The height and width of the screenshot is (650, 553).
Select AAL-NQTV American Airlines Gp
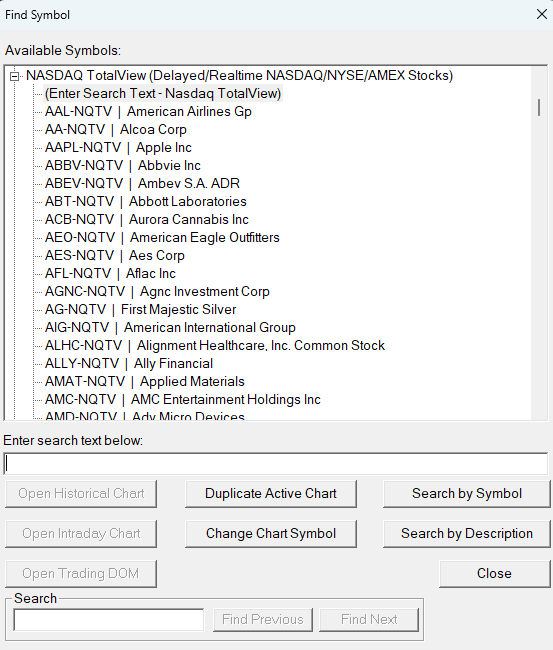click(x=148, y=112)
